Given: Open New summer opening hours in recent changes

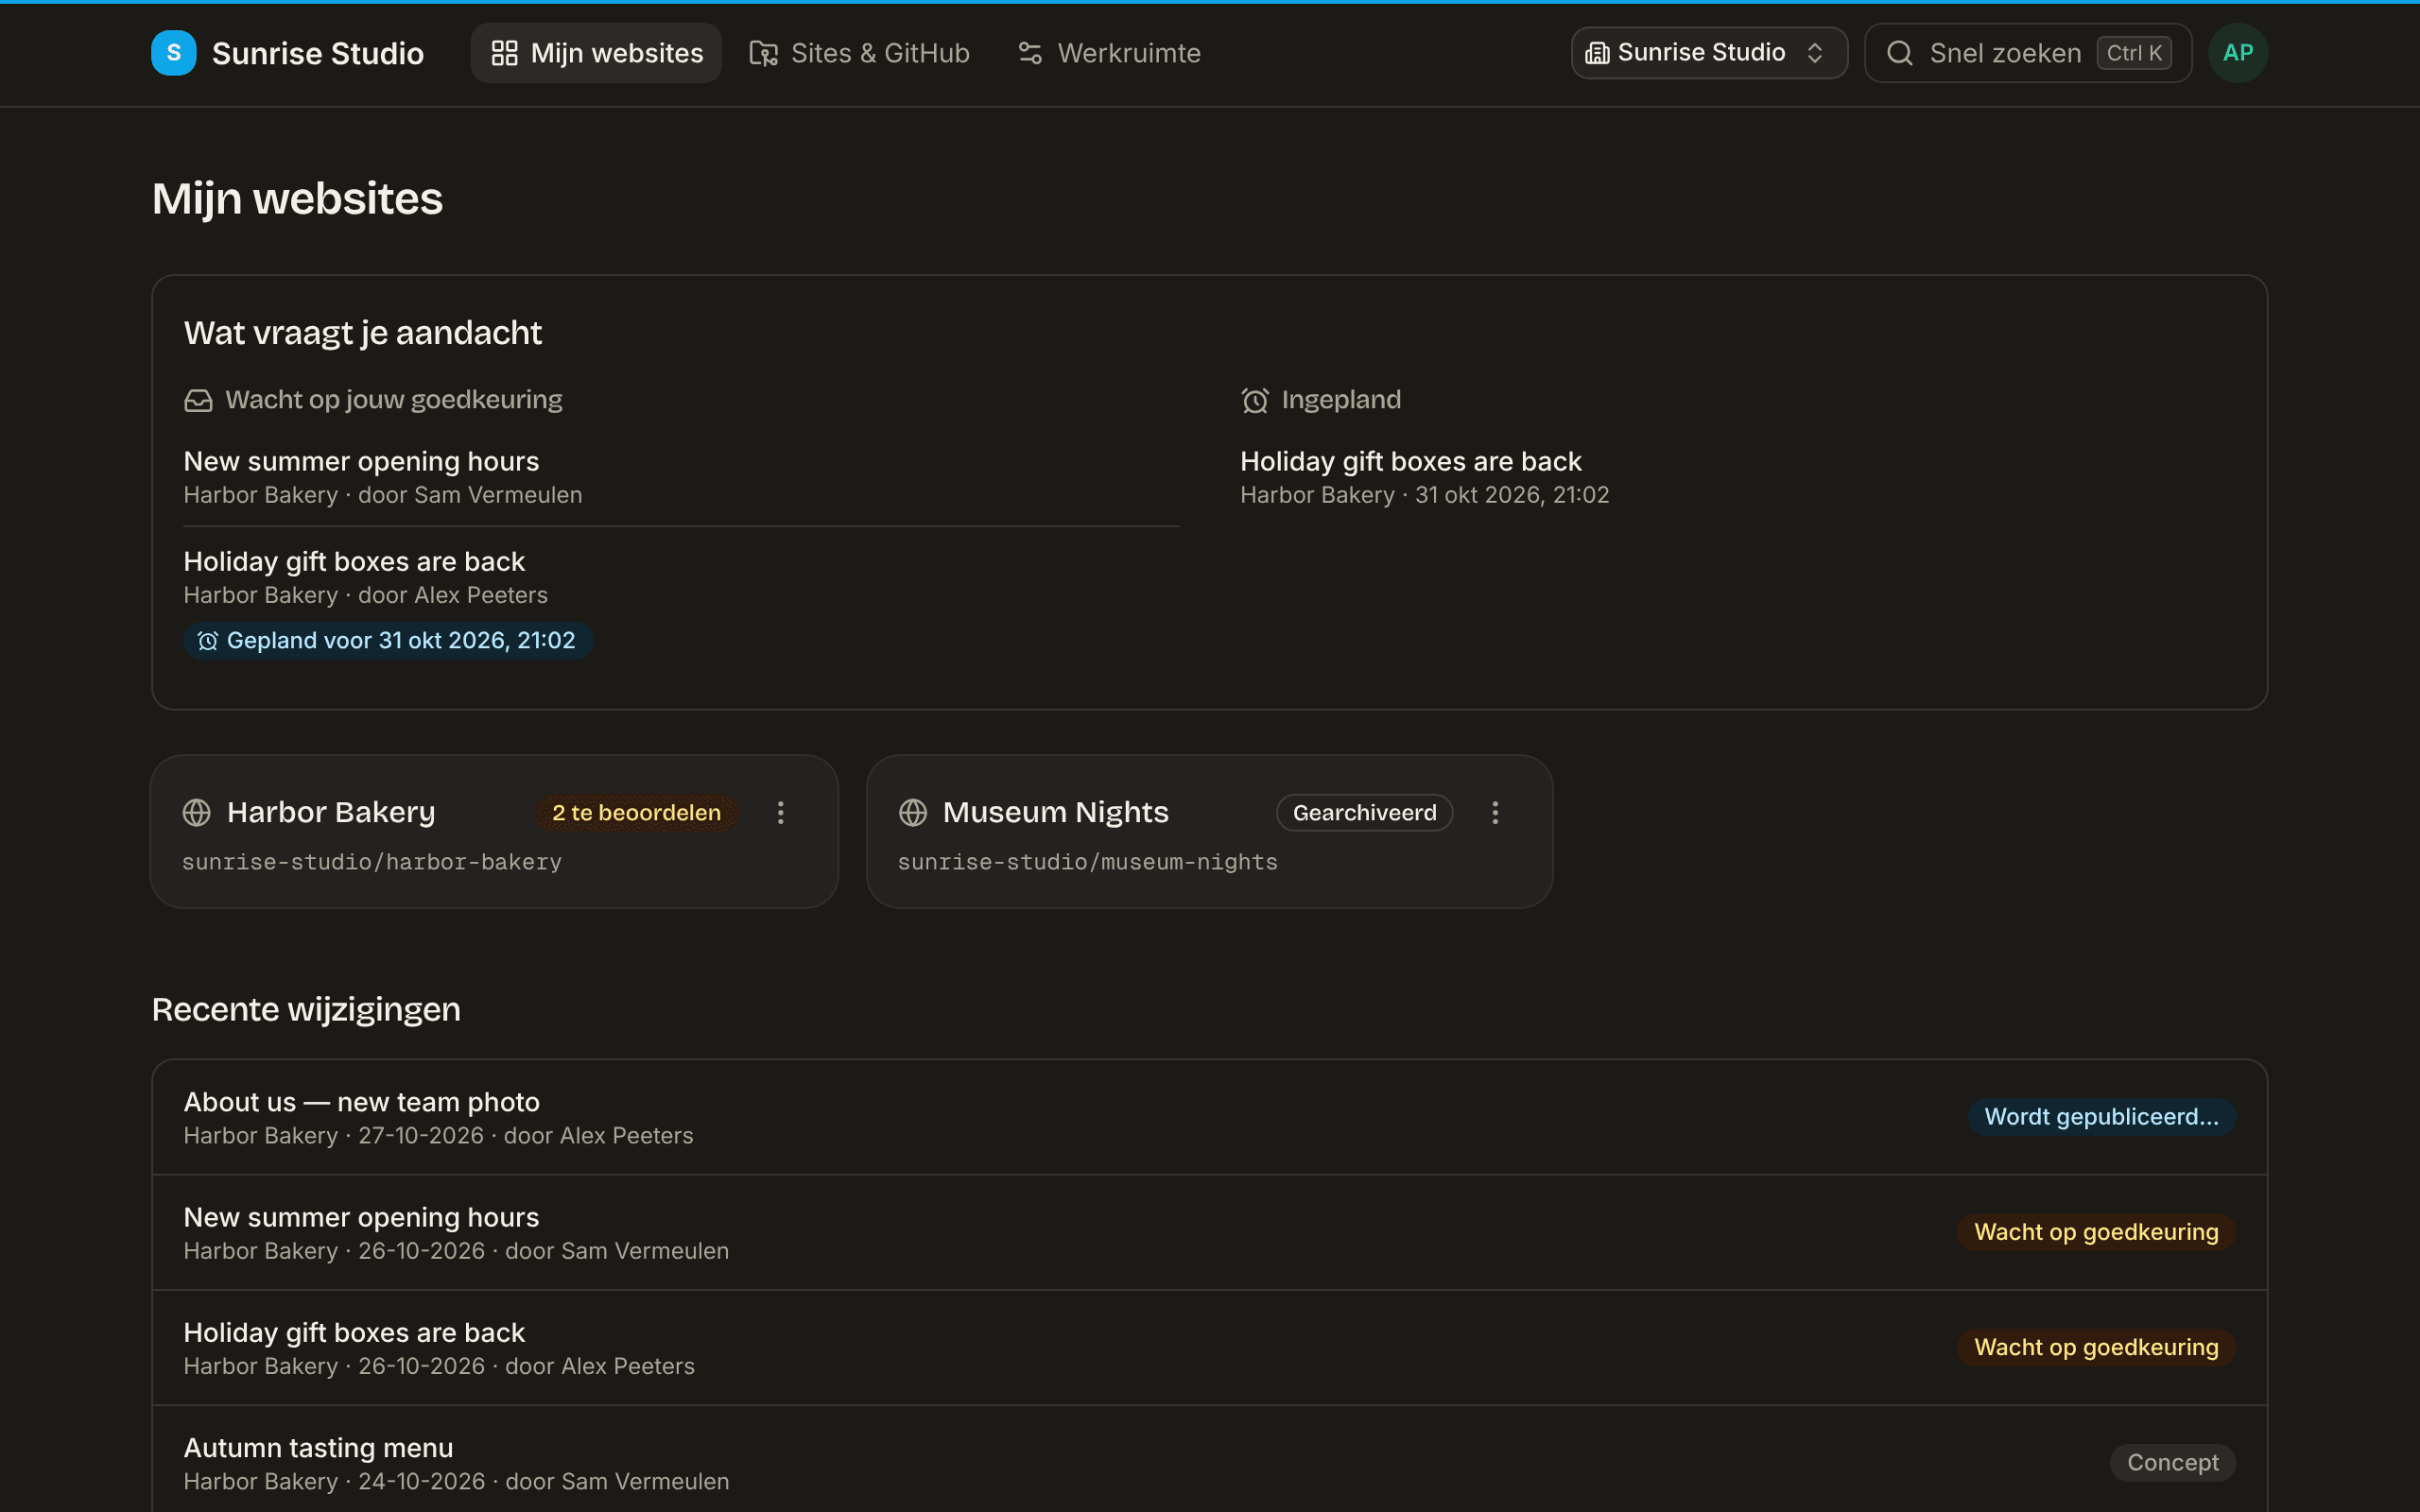Looking at the screenshot, I should (x=1209, y=1233).
